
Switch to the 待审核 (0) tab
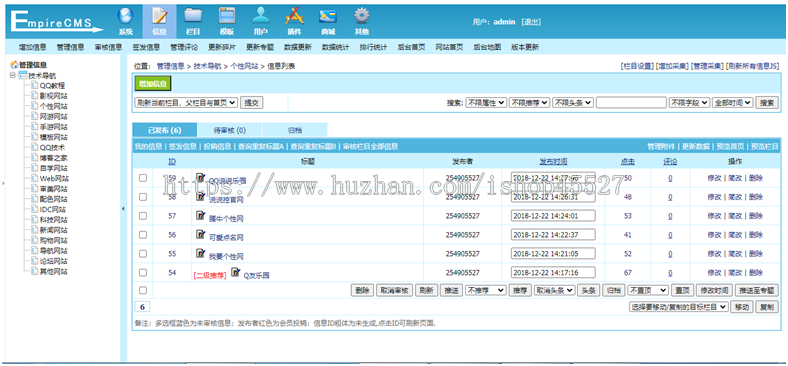coord(230,130)
